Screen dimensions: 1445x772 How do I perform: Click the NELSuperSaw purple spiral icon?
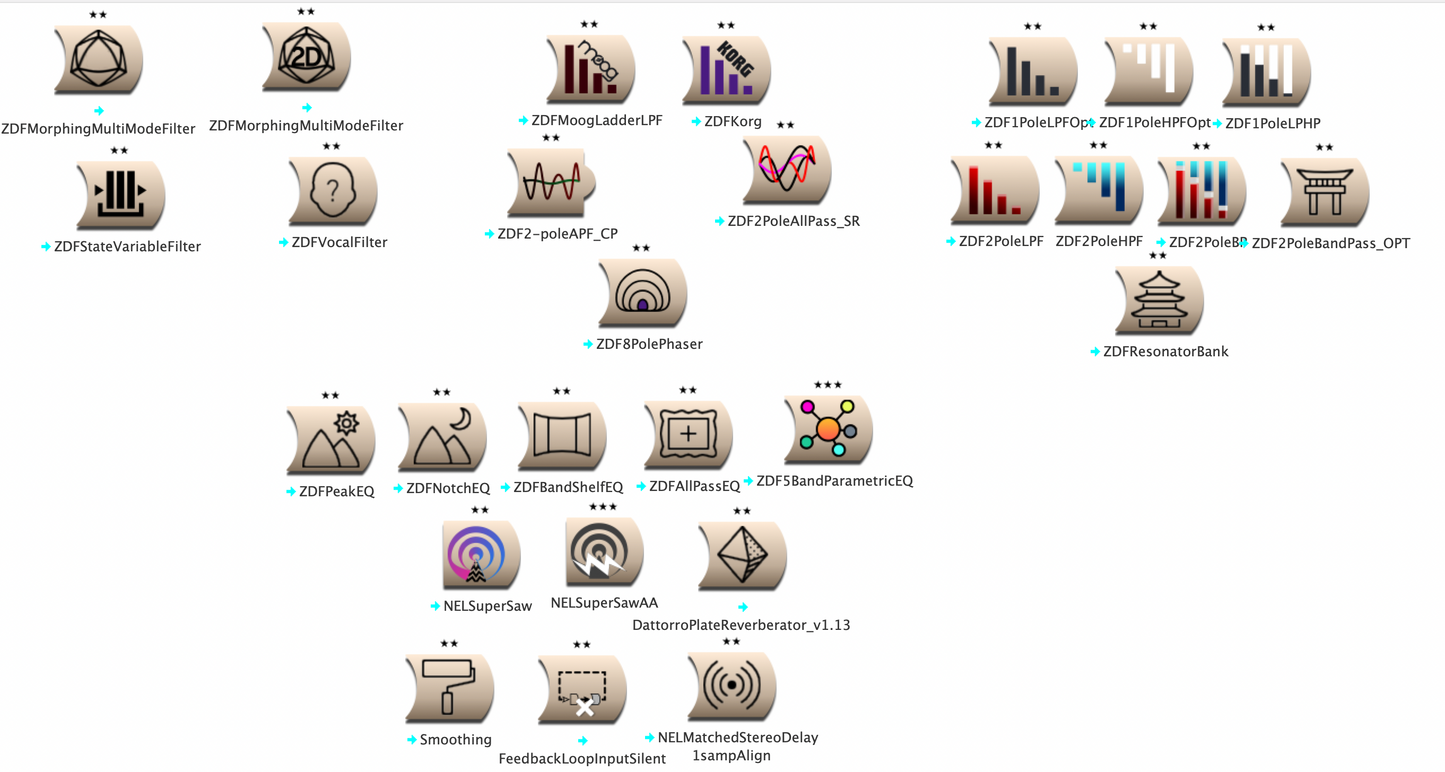(x=481, y=554)
